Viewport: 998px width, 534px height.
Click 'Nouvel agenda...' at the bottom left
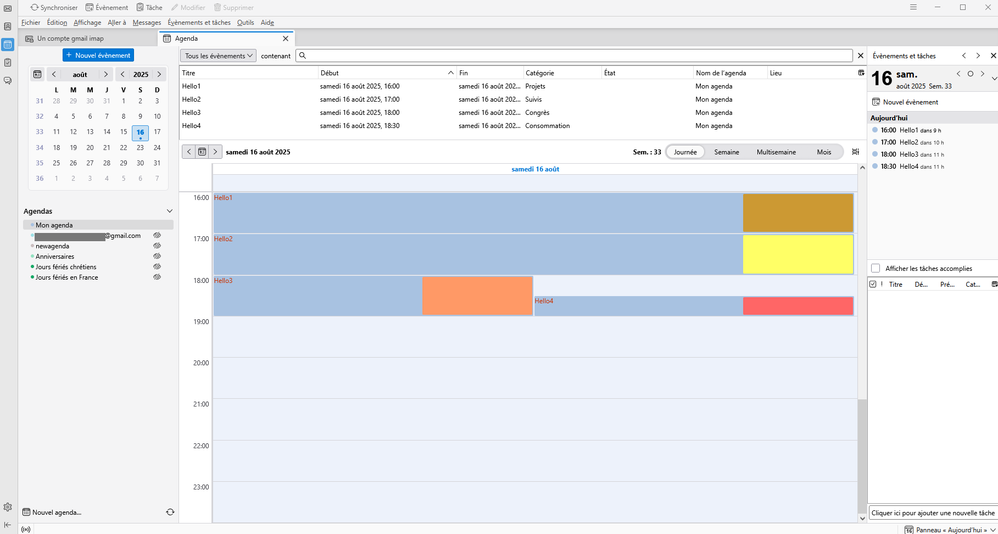pyautogui.click(x=56, y=512)
